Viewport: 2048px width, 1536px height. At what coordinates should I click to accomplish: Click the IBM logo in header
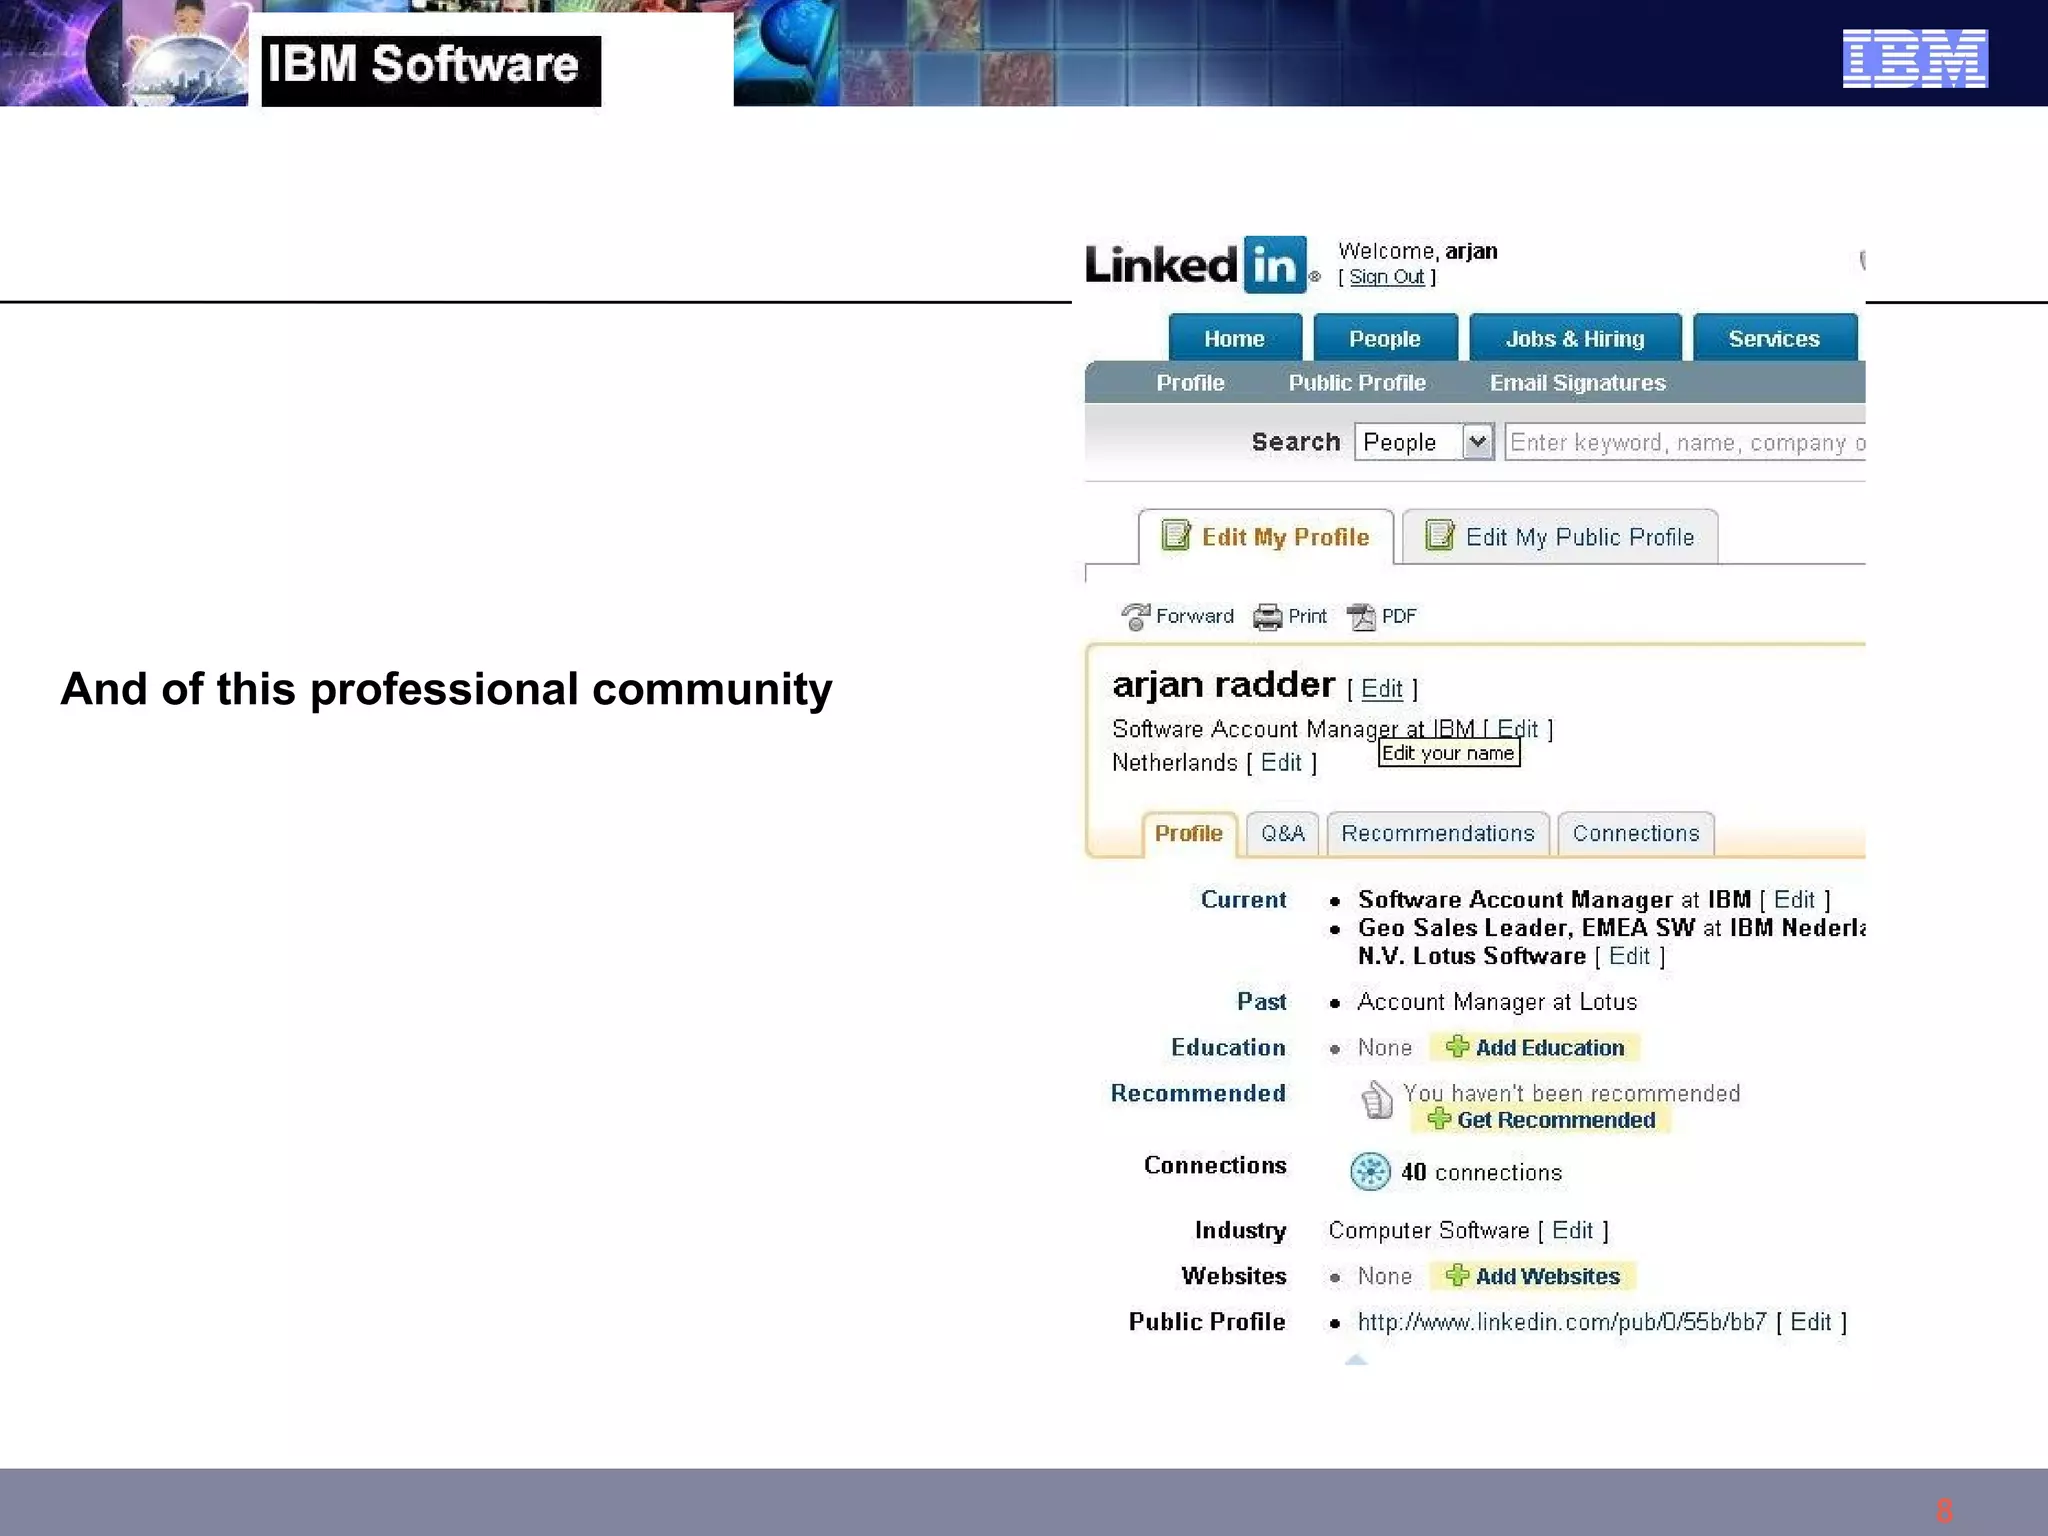pyautogui.click(x=1915, y=59)
